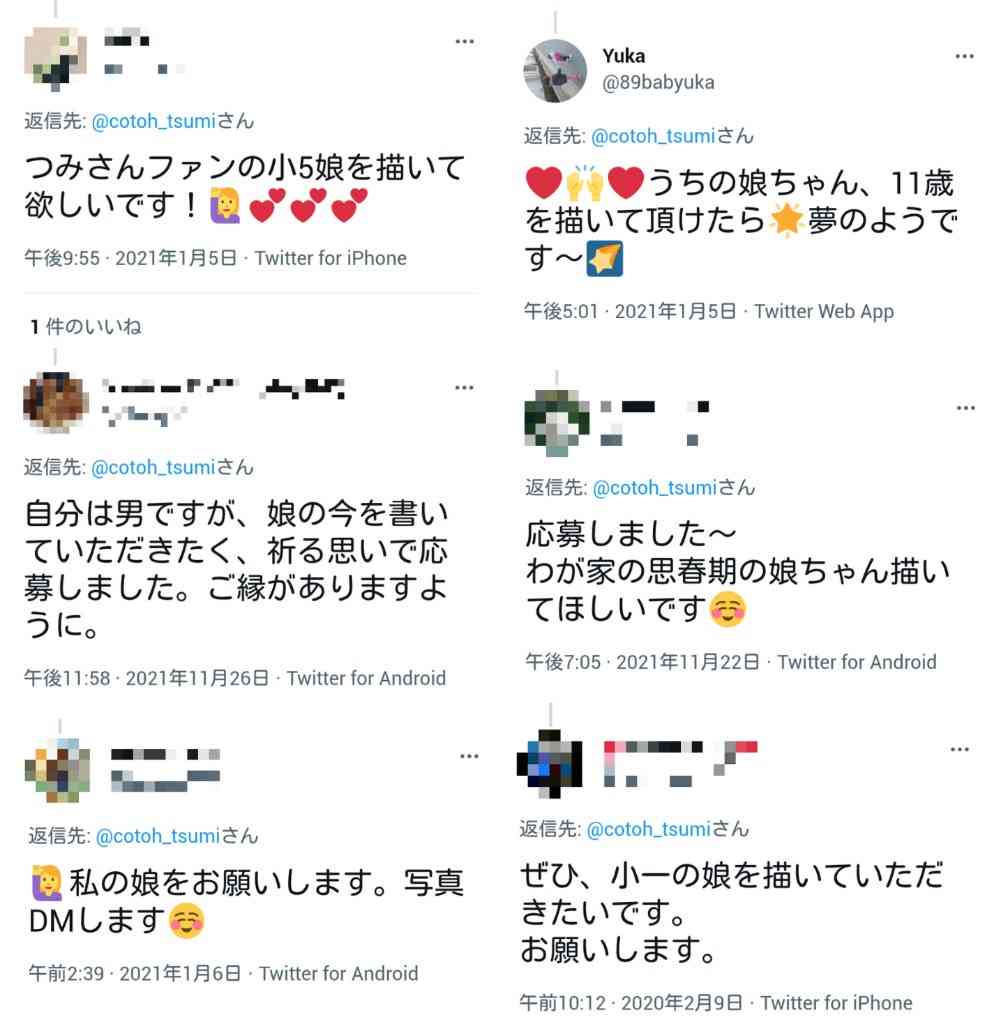The width and height of the screenshot is (994, 1024).
Task: Open more options on Yuka's tweet
Action: coord(964,57)
